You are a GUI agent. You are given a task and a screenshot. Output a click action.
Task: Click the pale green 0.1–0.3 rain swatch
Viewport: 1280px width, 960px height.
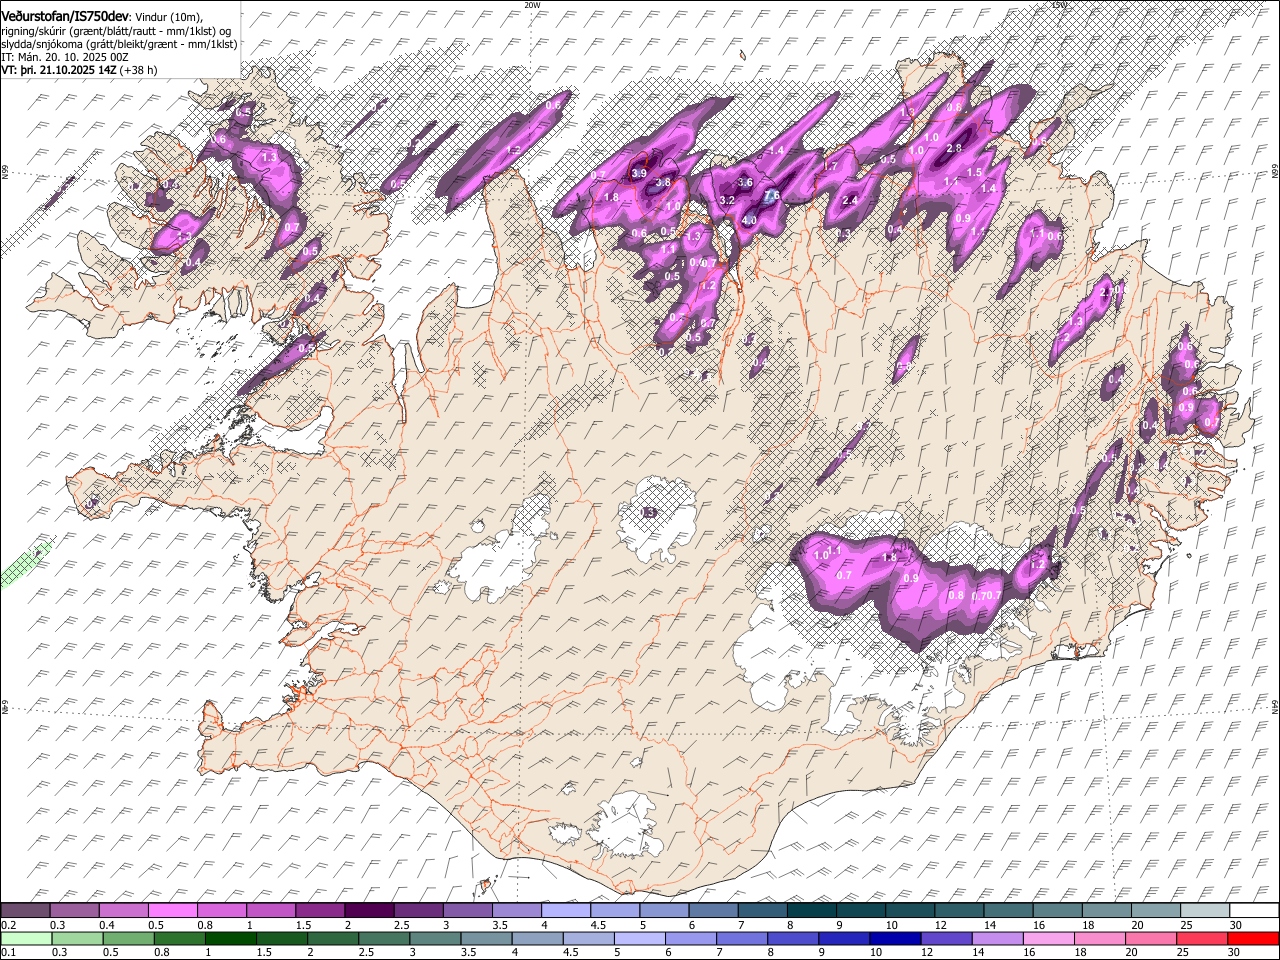pyautogui.click(x=25, y=938)
